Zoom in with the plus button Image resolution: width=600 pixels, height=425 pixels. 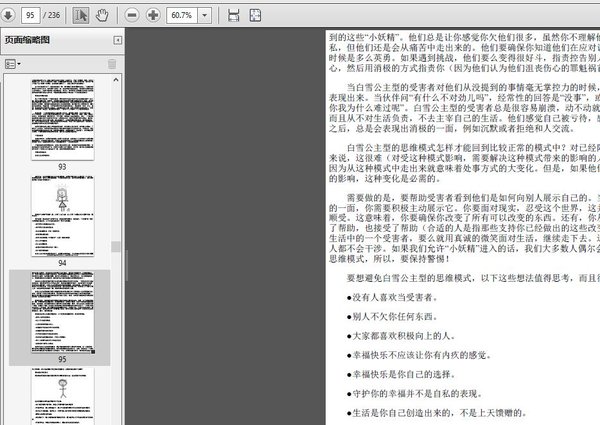pos(153,15)
